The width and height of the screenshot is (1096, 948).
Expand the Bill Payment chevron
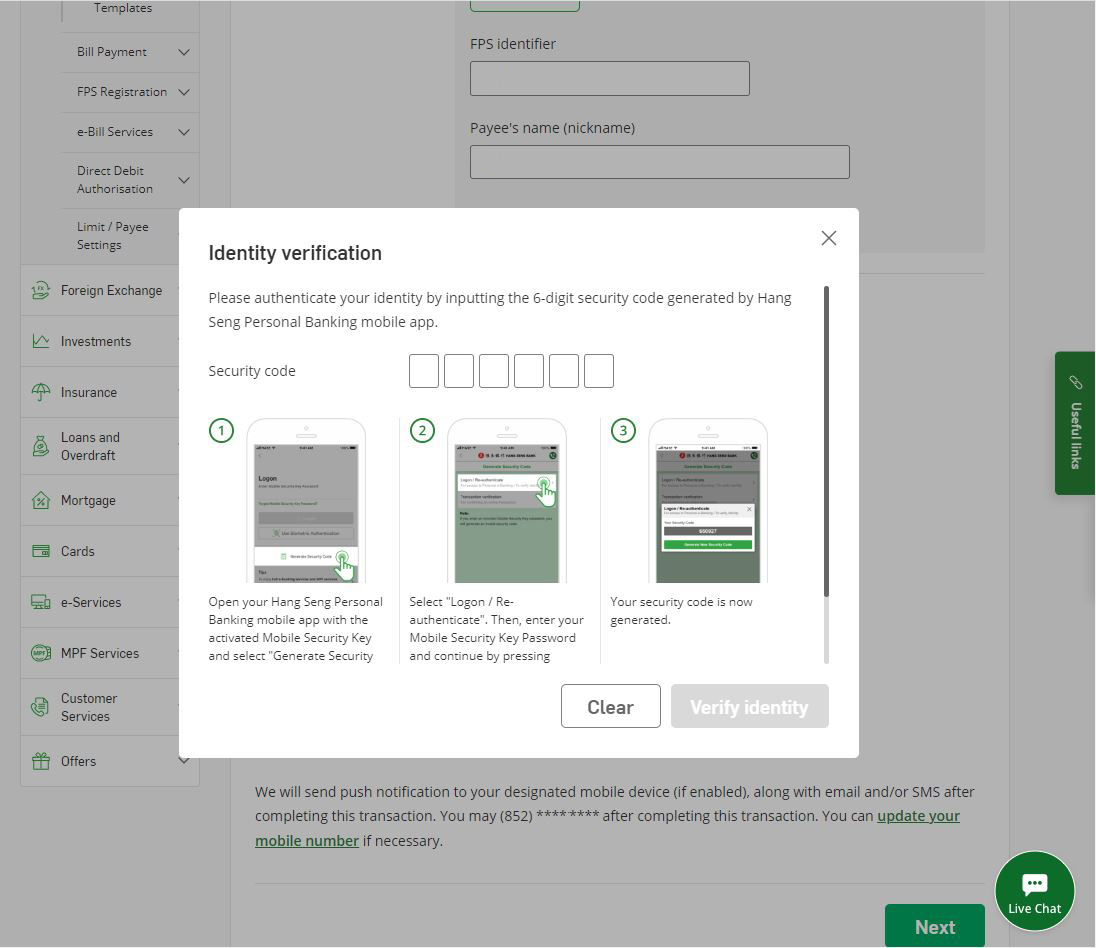click(184, 52)
